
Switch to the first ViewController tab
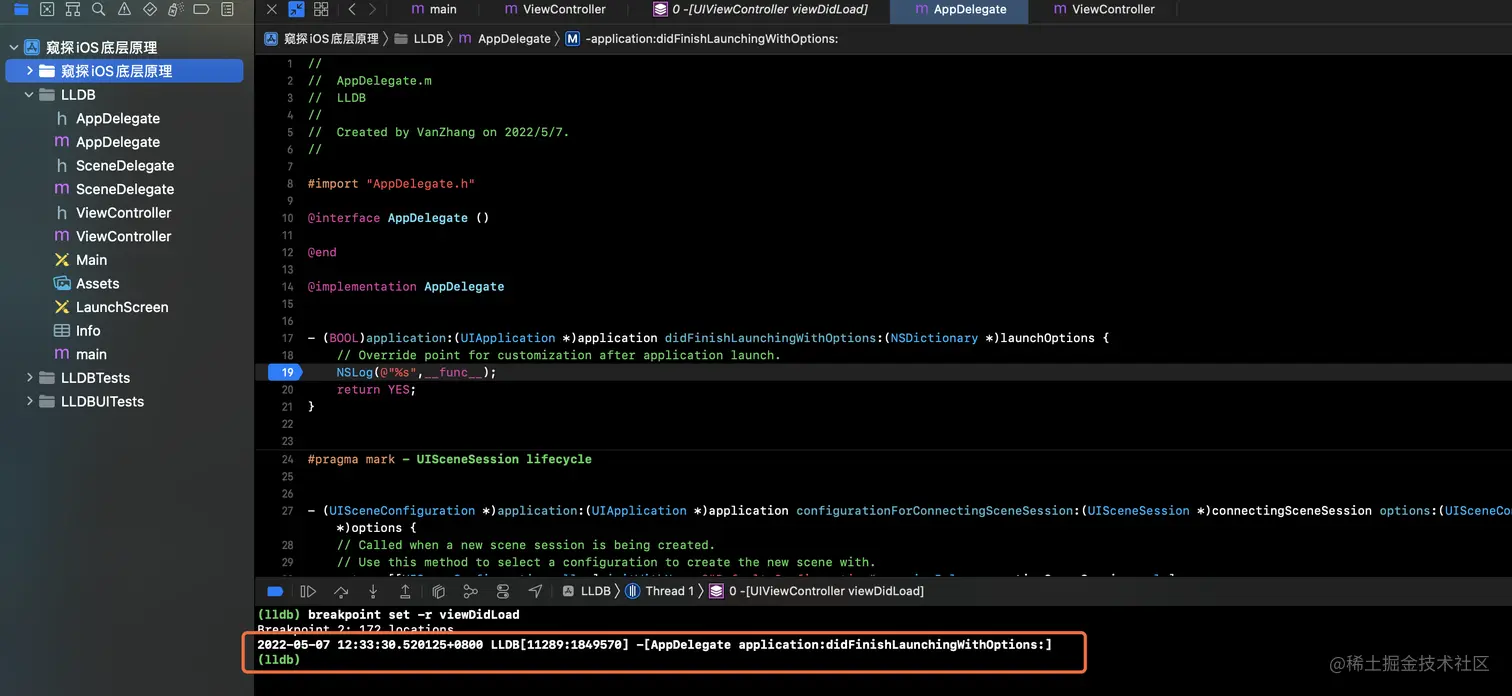555,9
